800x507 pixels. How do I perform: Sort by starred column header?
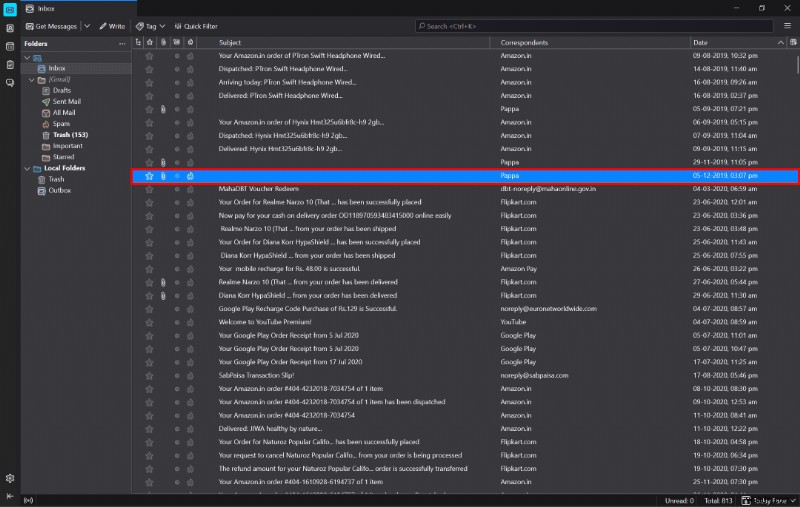(x=149, y=42)
